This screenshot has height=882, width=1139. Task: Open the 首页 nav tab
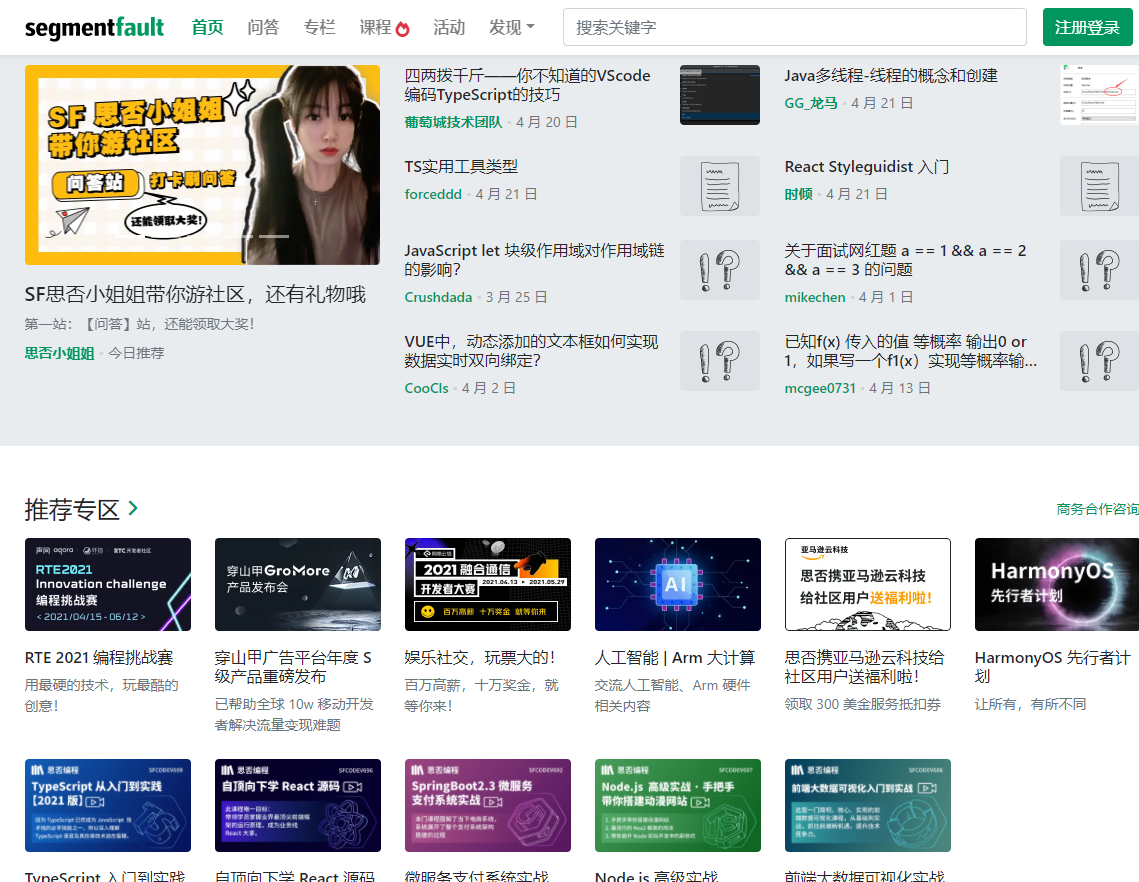click(208, 28)
